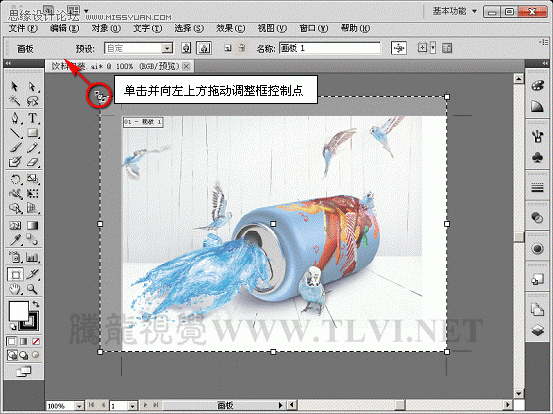Click the 名称 artboard name field

(x=330, y=48)
